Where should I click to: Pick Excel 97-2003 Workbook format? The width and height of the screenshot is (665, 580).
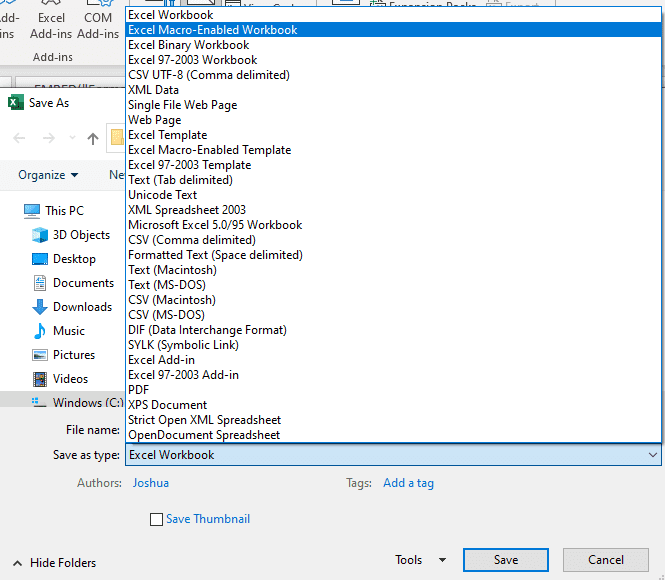(x=394, y=60)
